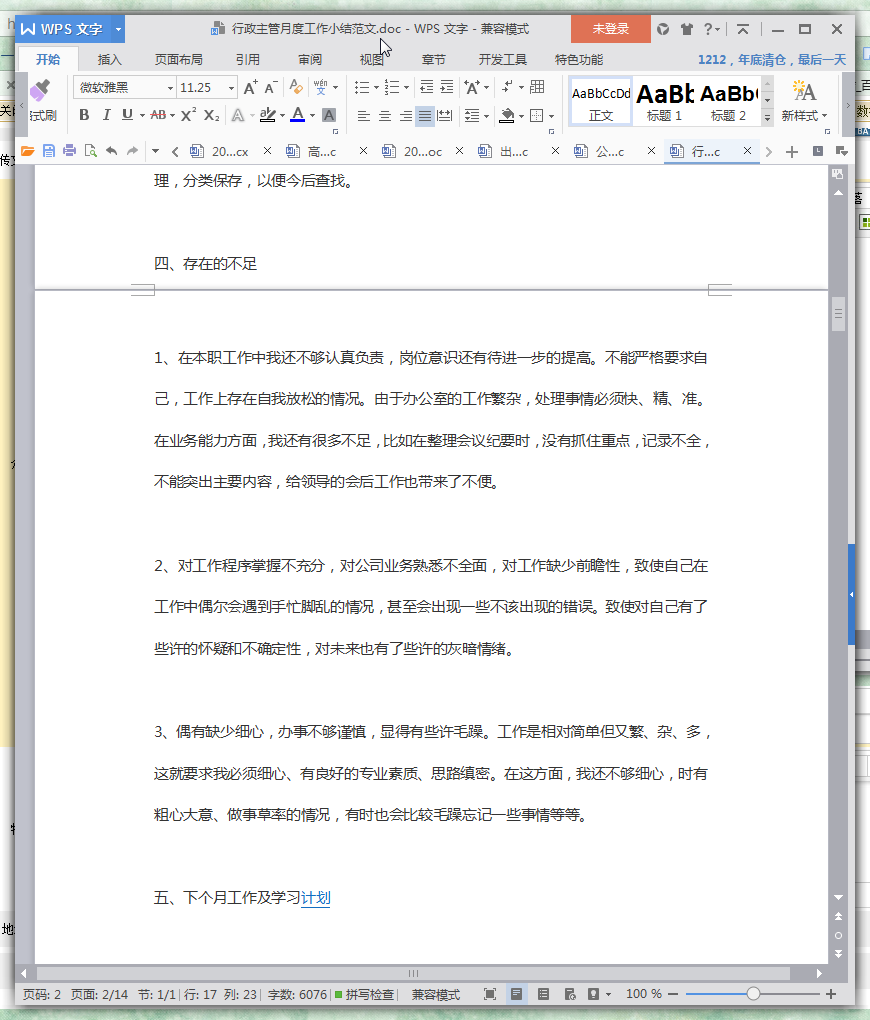Expand quick access toolbar customize arrow
The width and height of the screenshot is (870, 1020).
pos(155,152)
